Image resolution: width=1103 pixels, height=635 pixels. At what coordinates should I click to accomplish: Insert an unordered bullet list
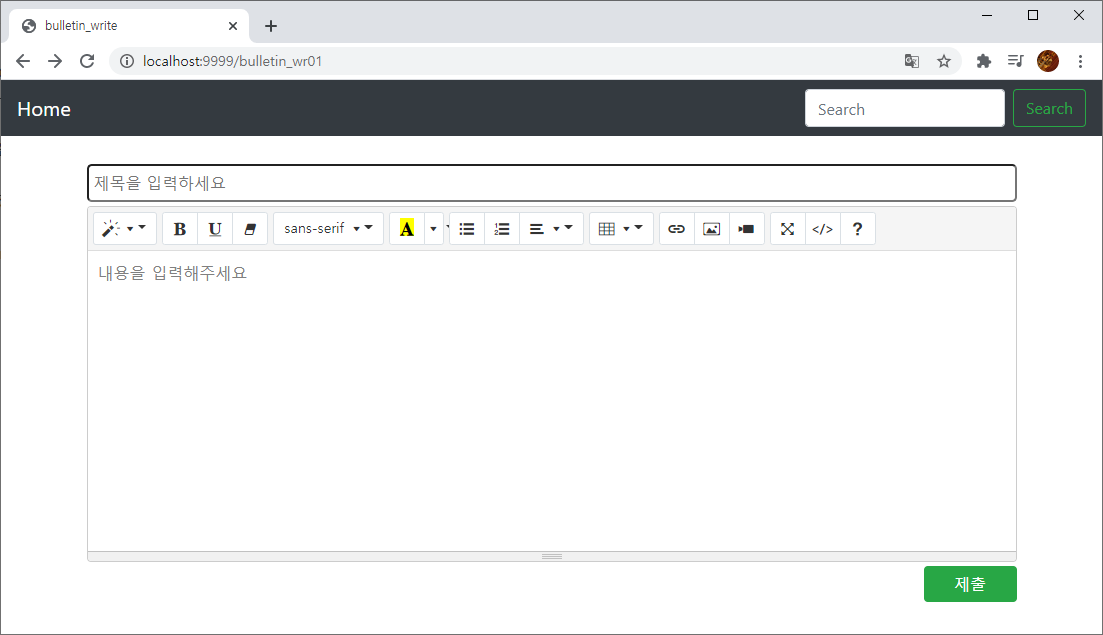point(467,229)
